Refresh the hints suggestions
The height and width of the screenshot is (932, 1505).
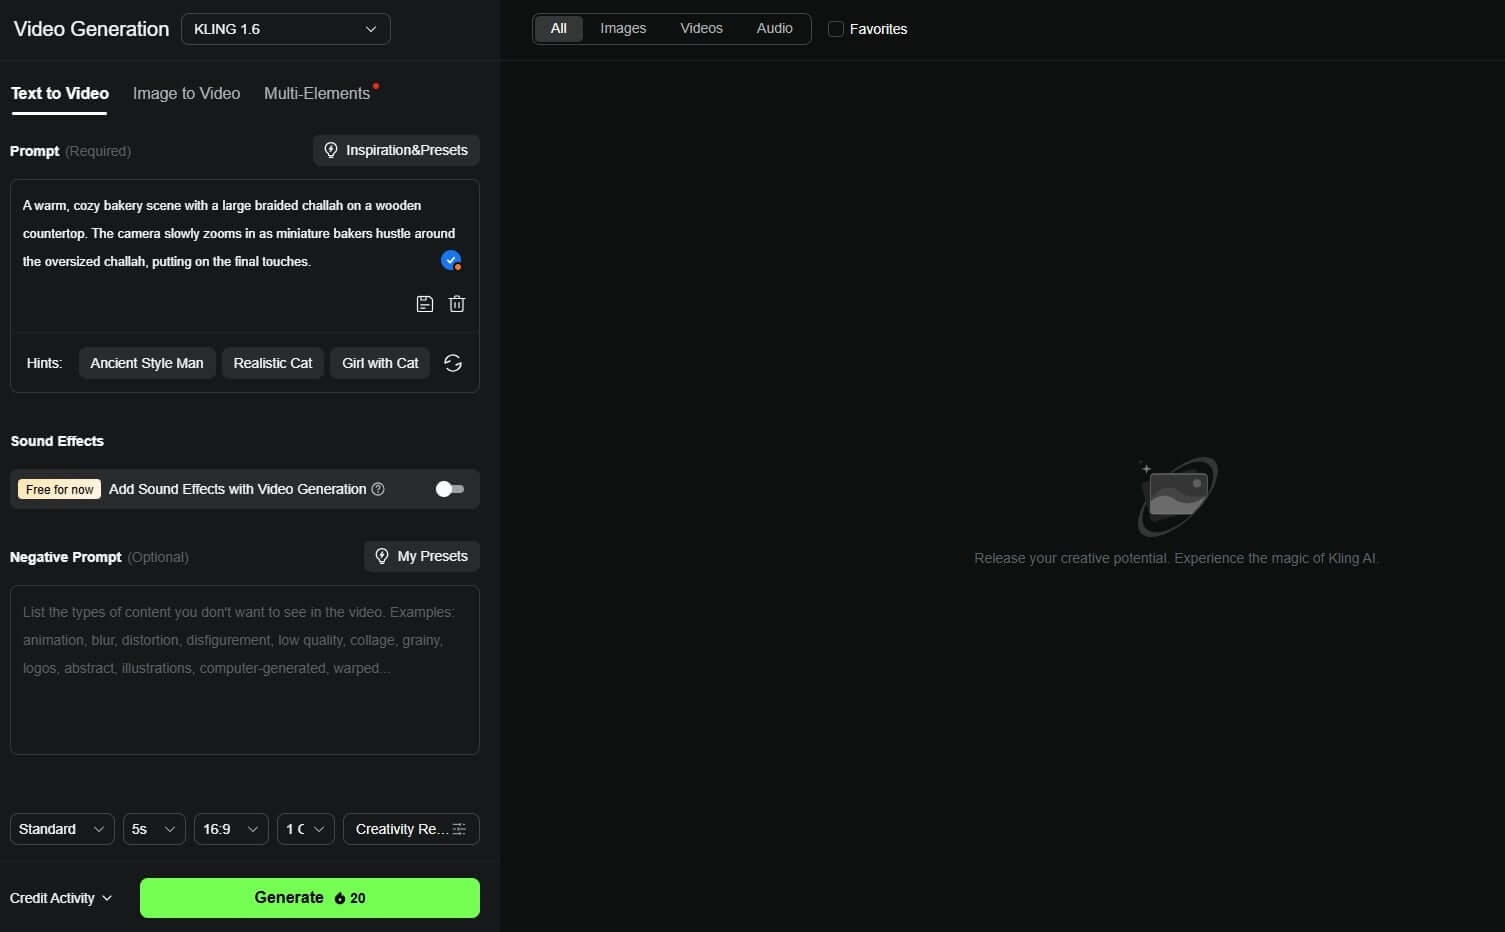click(453, 363)
